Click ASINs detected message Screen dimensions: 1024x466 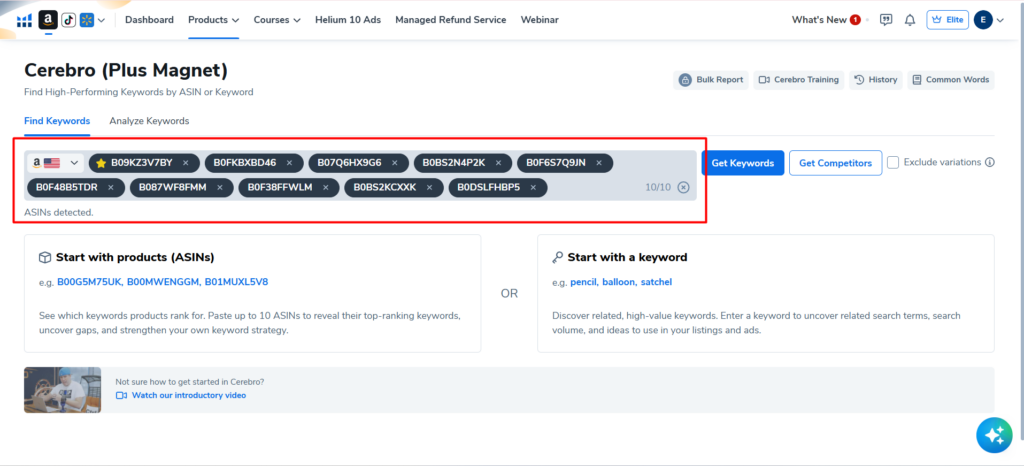click(59, 212)
